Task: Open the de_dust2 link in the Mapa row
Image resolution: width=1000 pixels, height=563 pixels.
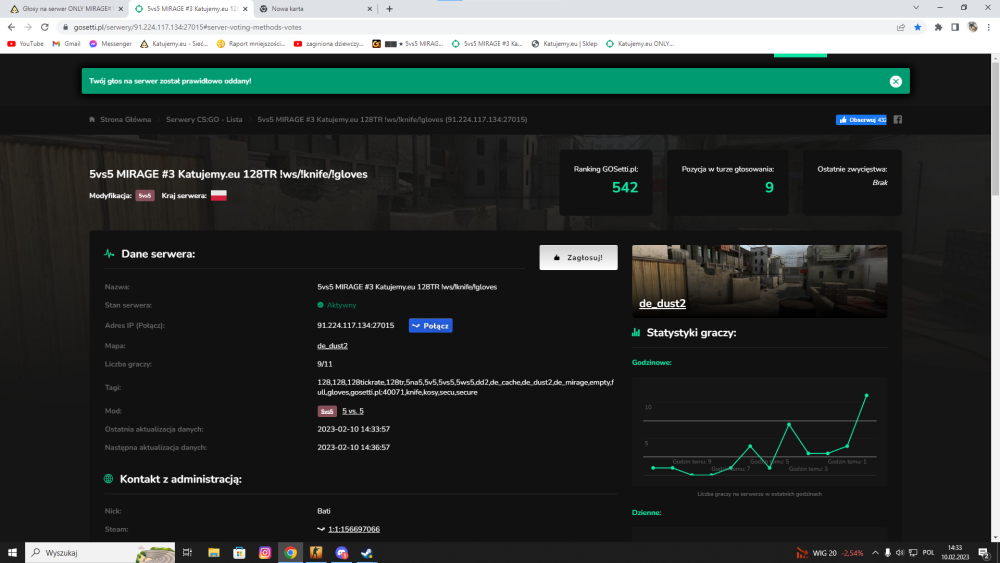Action: (332, 346)
